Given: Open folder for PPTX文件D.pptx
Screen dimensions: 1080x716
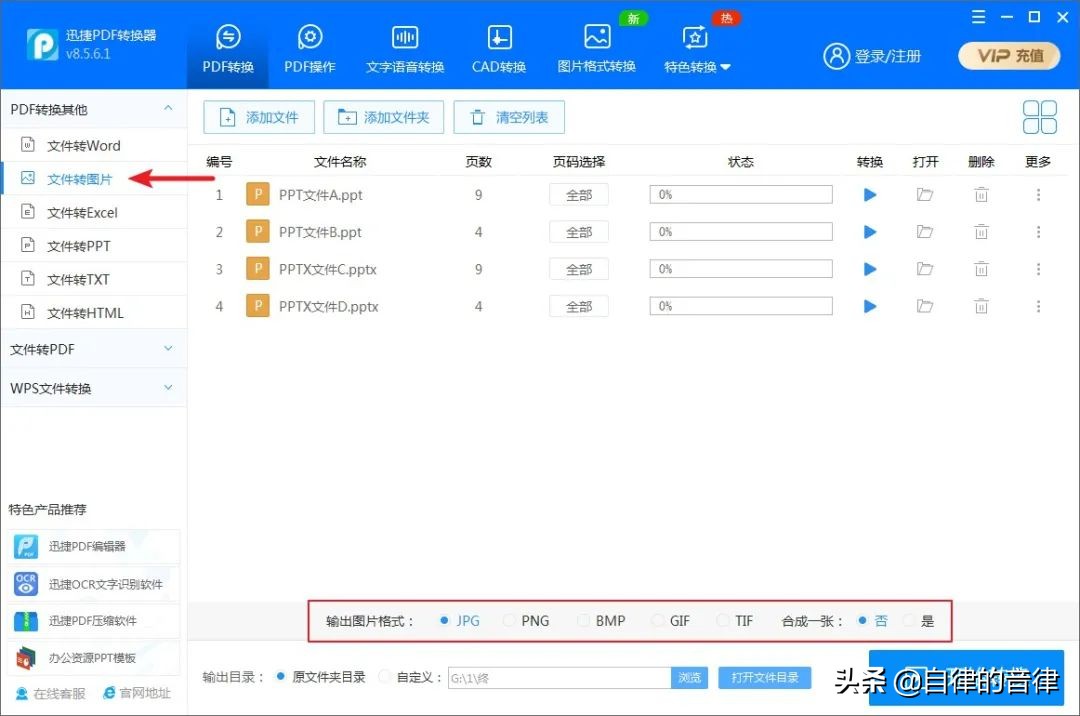Looking at the screenshot, I should (x=924, y=306).
